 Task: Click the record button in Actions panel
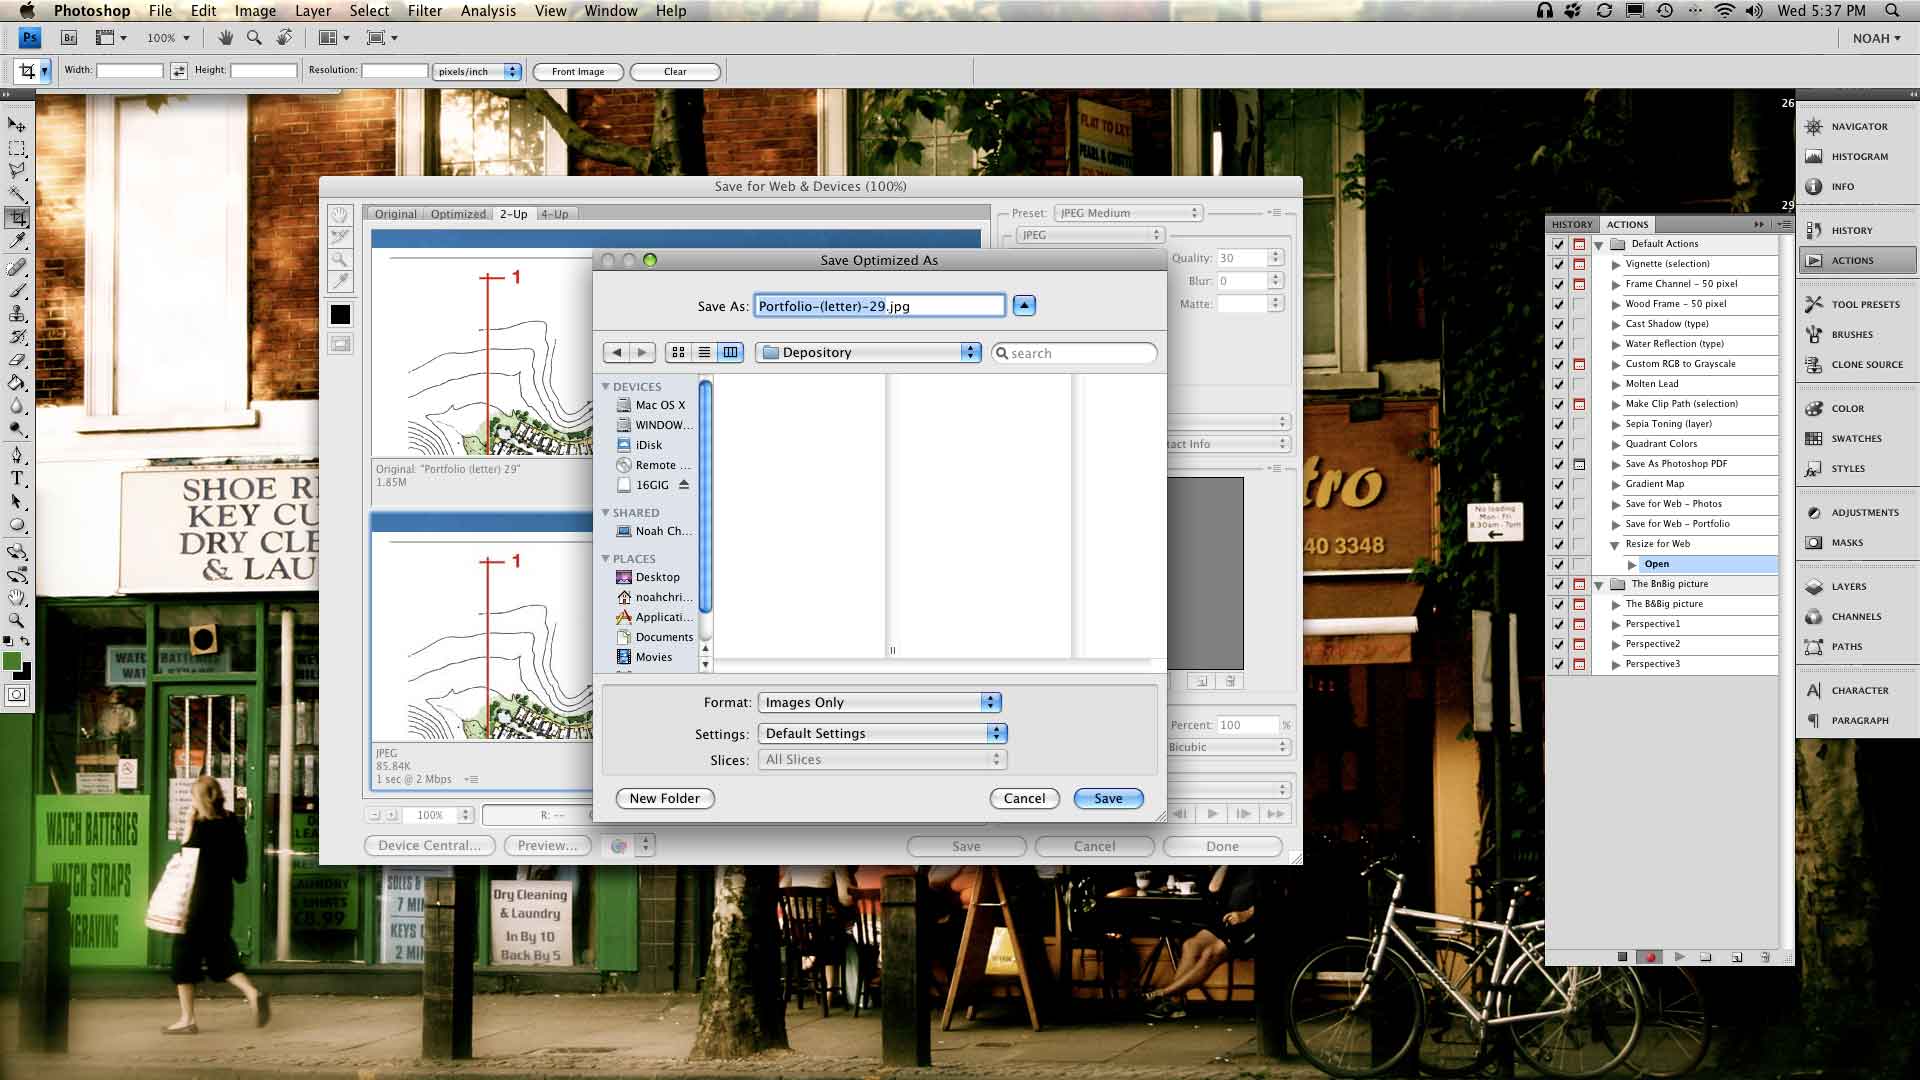1650,957
